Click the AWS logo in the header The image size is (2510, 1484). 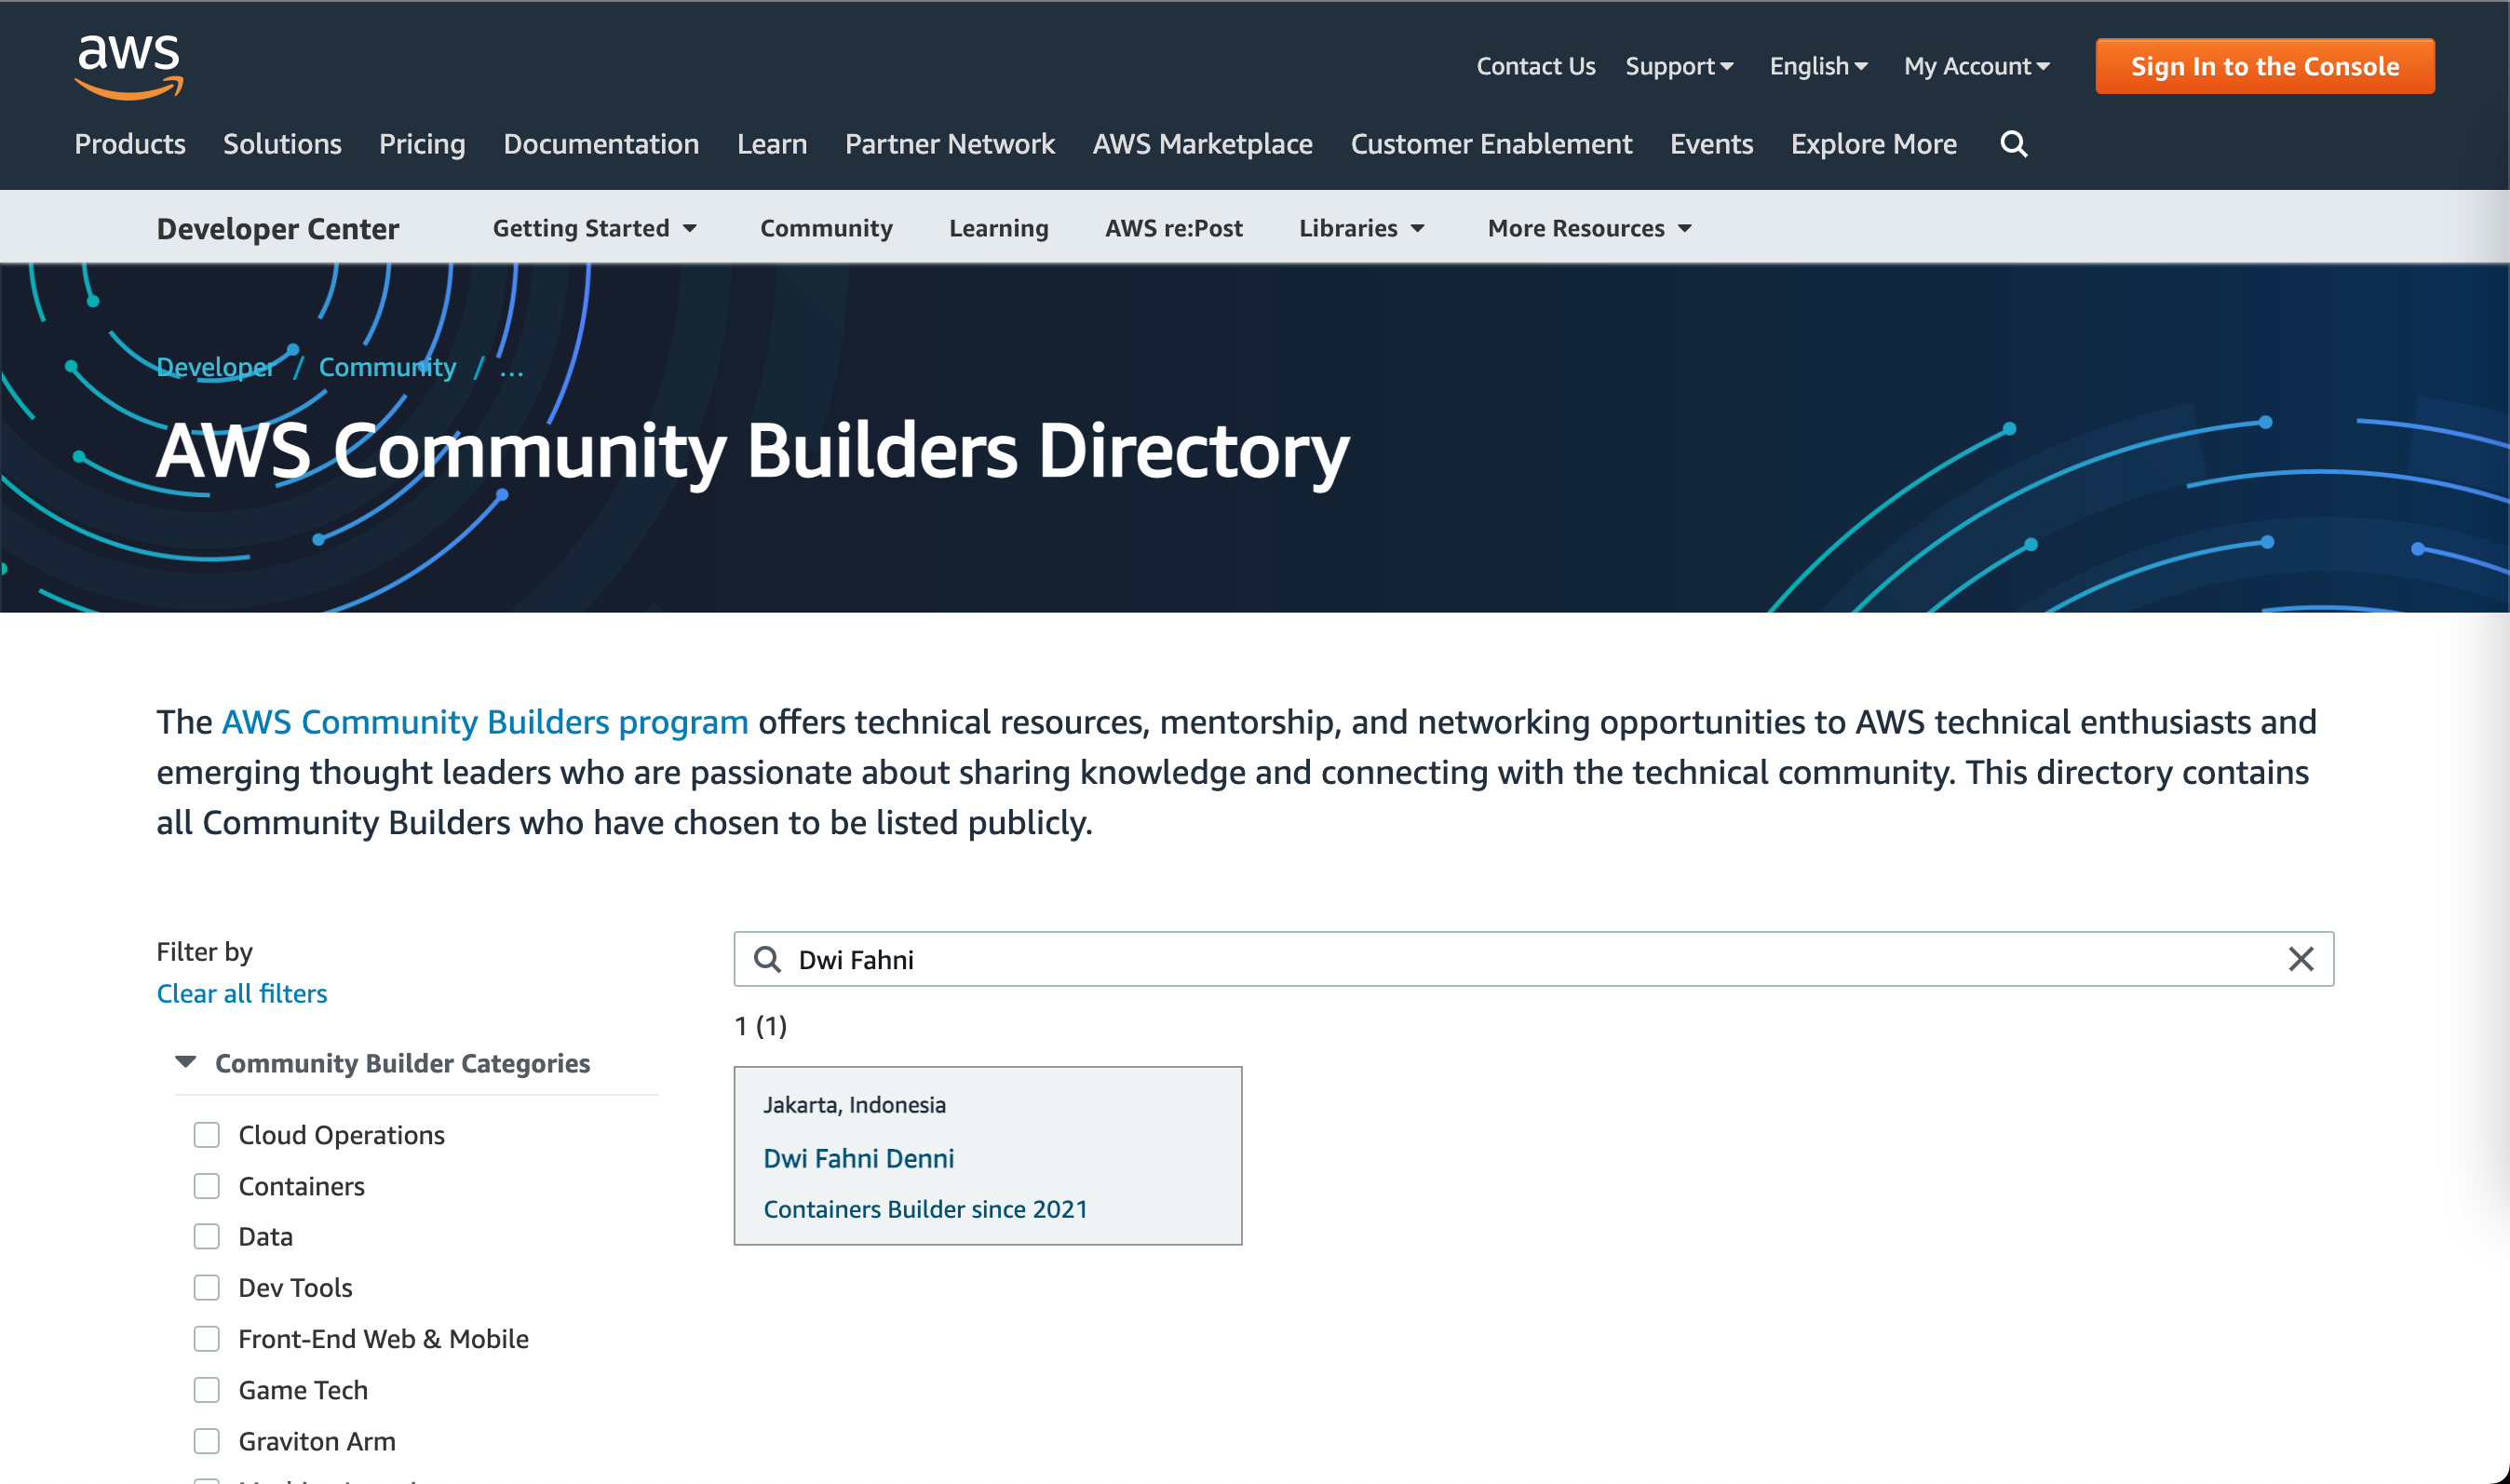pyautogui.click(x=128, y=66)
